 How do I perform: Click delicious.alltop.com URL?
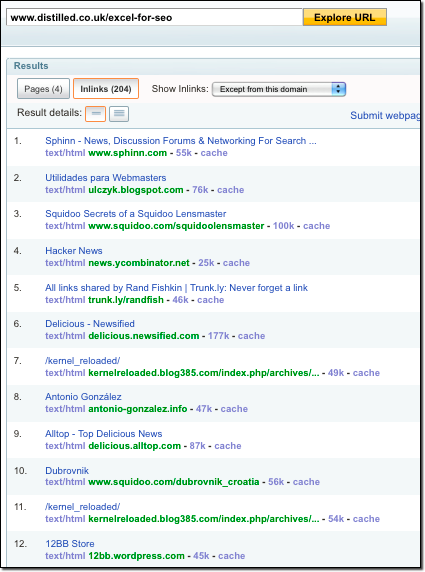[x=135, y=446]
